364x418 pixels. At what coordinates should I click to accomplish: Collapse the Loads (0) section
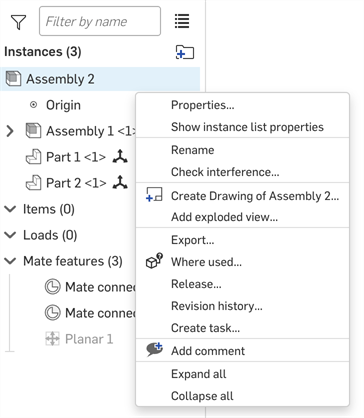10,235
